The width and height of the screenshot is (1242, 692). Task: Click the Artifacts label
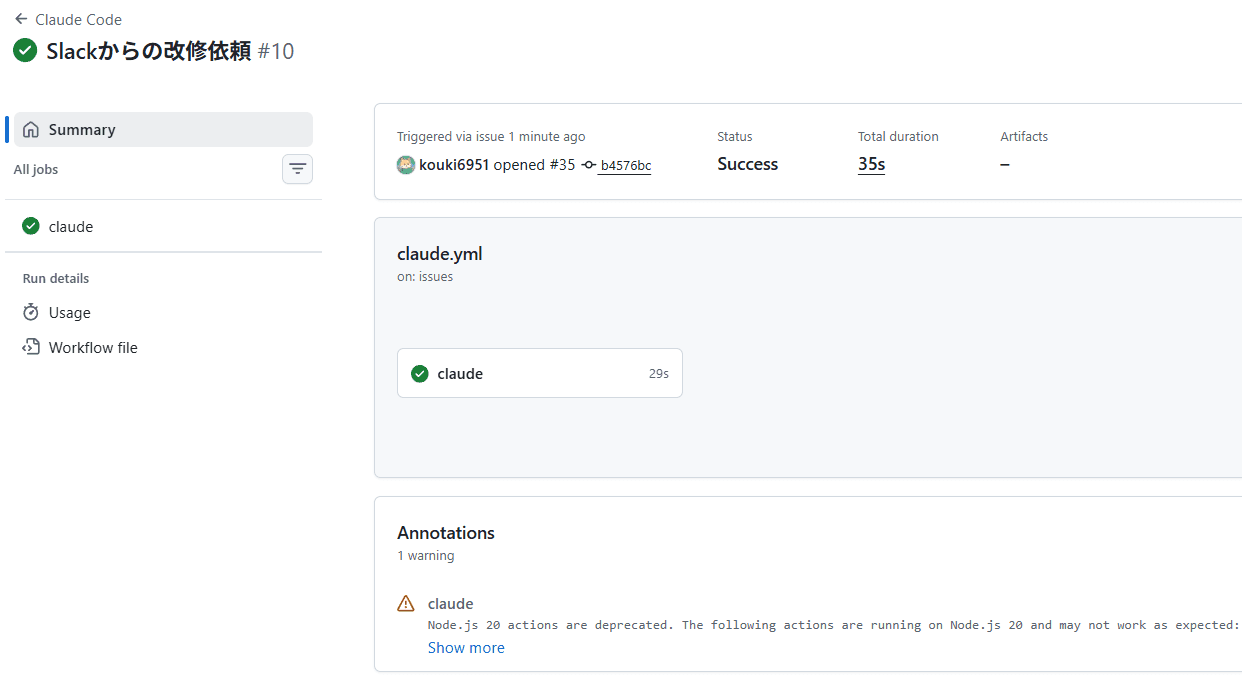1024,136
